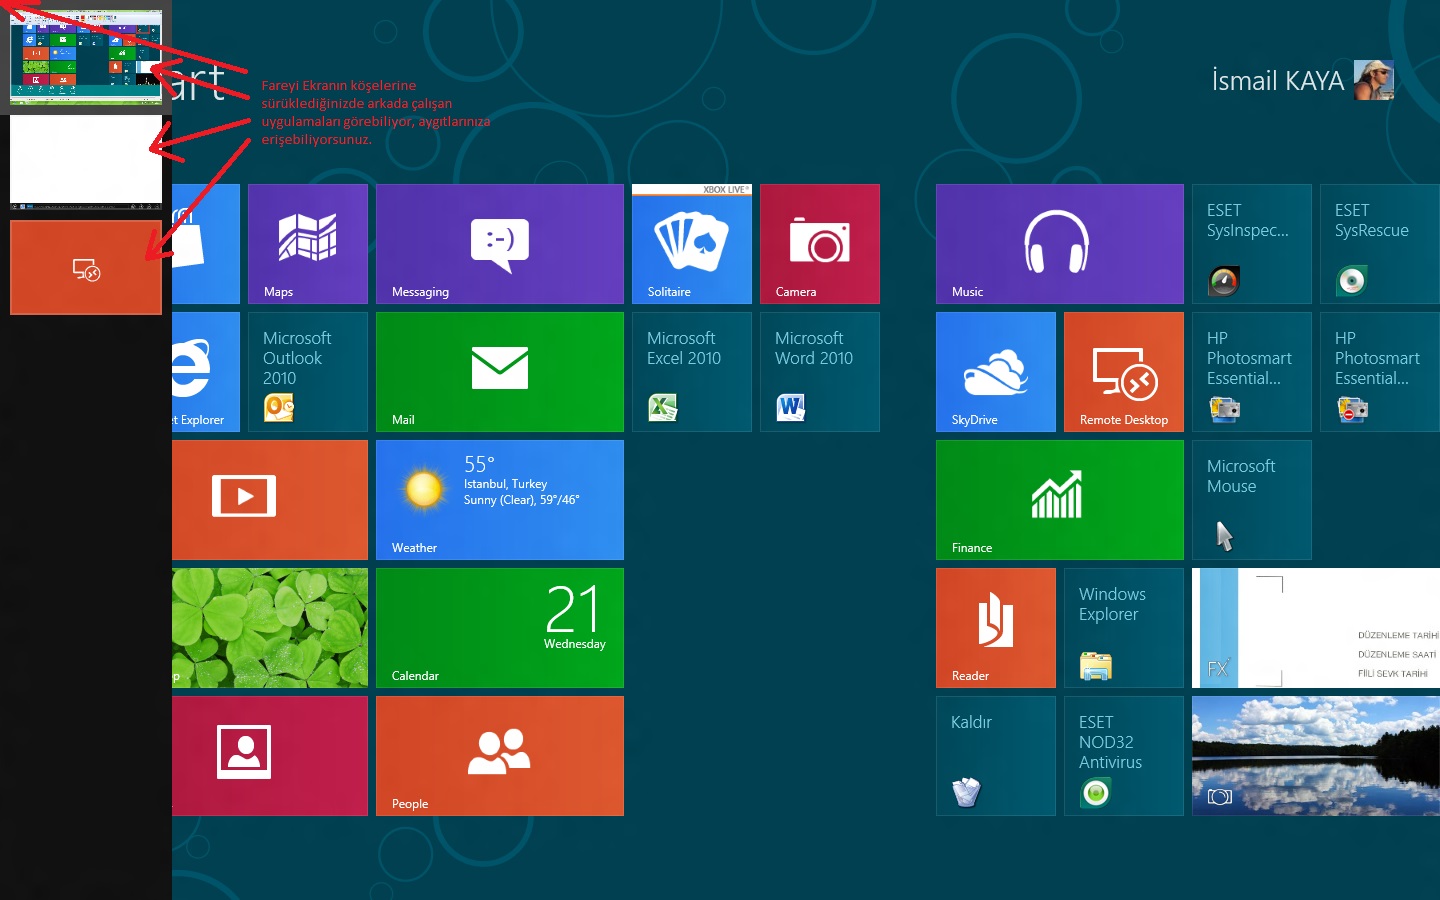The height and width of the screenshot is (900, 1440).
Task: Open the Calendar tile showing Wednesday 21
Action: tap(500, 628)
